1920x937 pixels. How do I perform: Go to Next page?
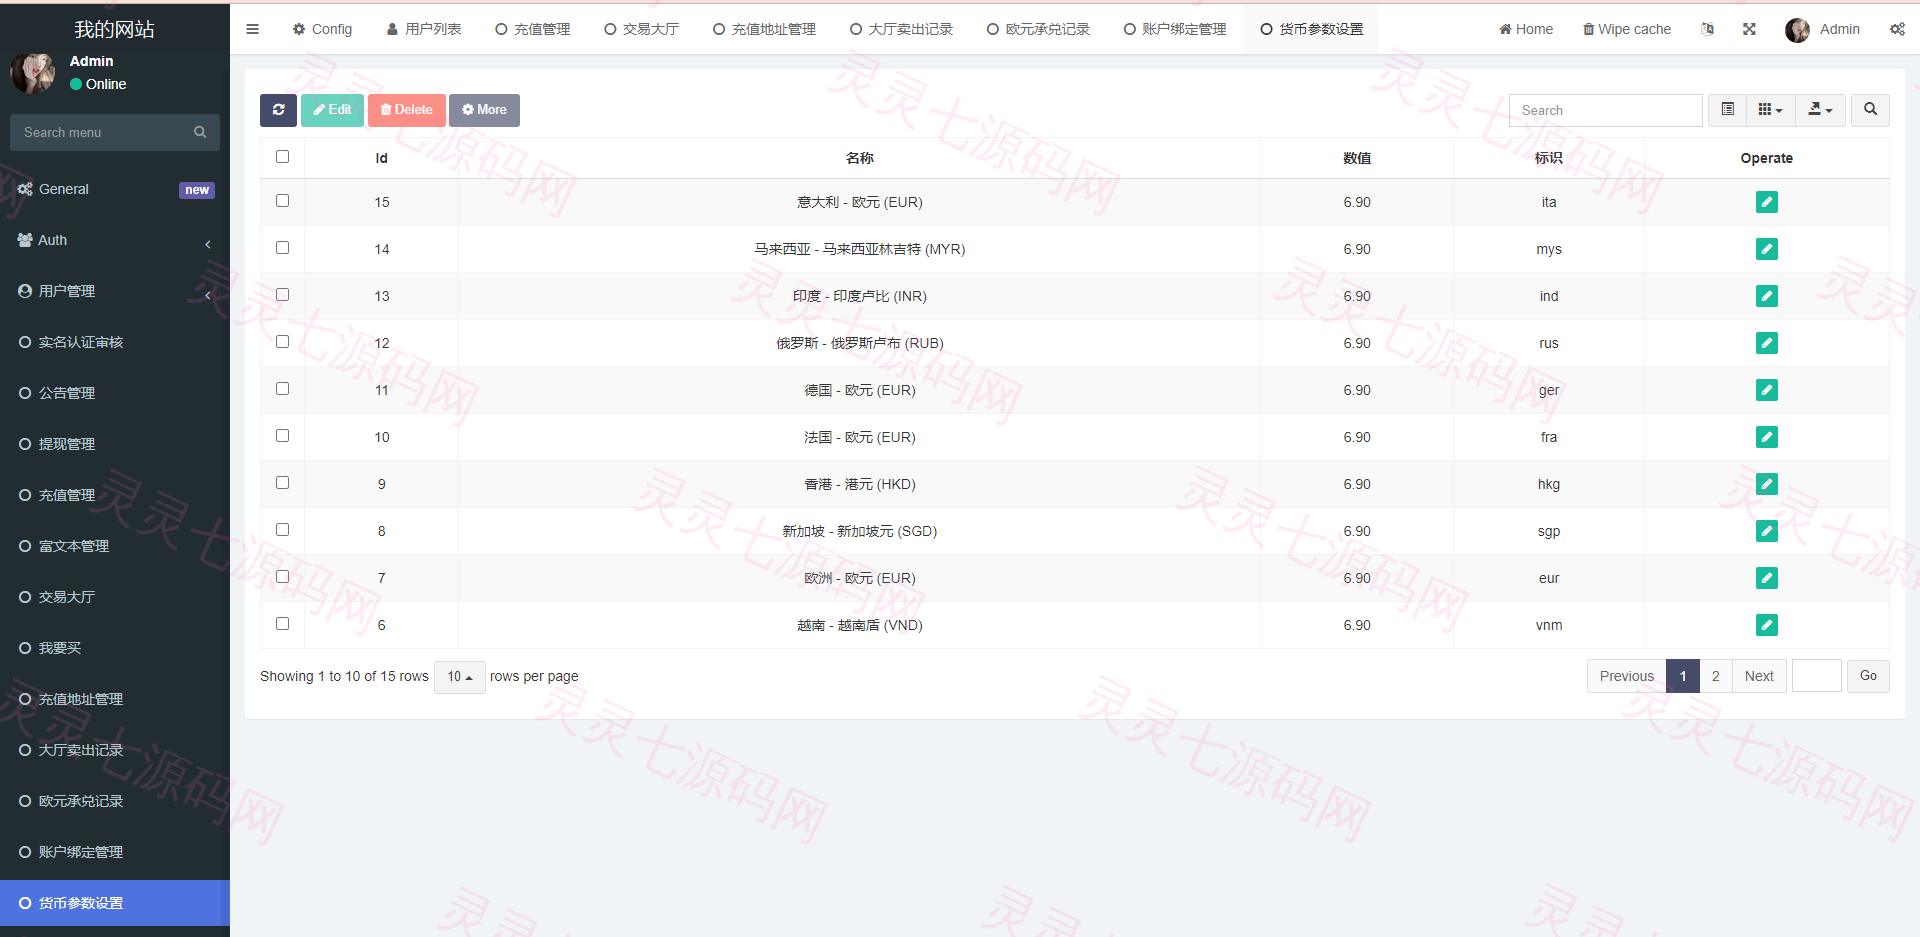coord(1759,677)
